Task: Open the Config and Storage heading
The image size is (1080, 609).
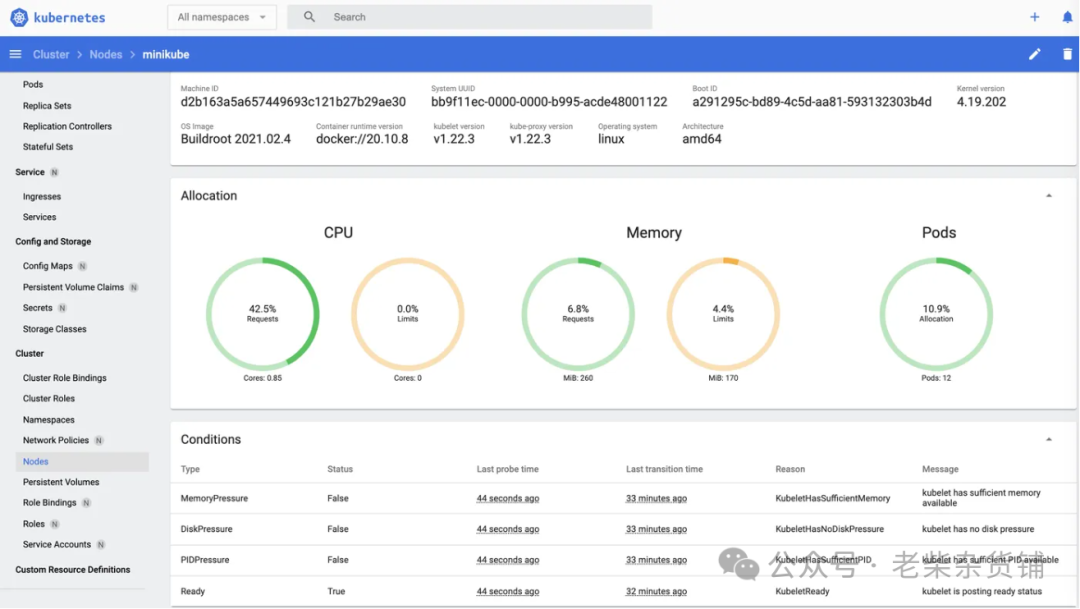Action: 53,242
